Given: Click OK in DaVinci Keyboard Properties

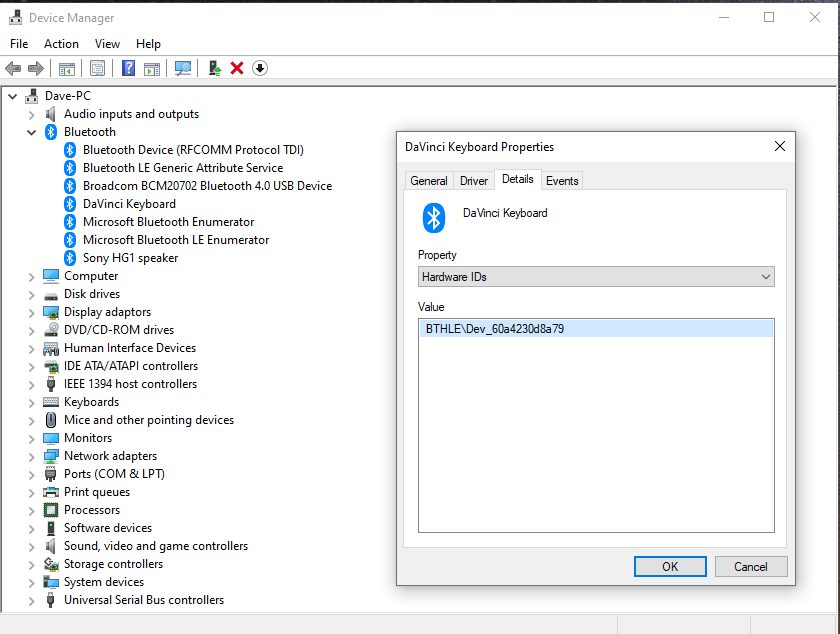Looking at the screenshot, I should 670,566.
